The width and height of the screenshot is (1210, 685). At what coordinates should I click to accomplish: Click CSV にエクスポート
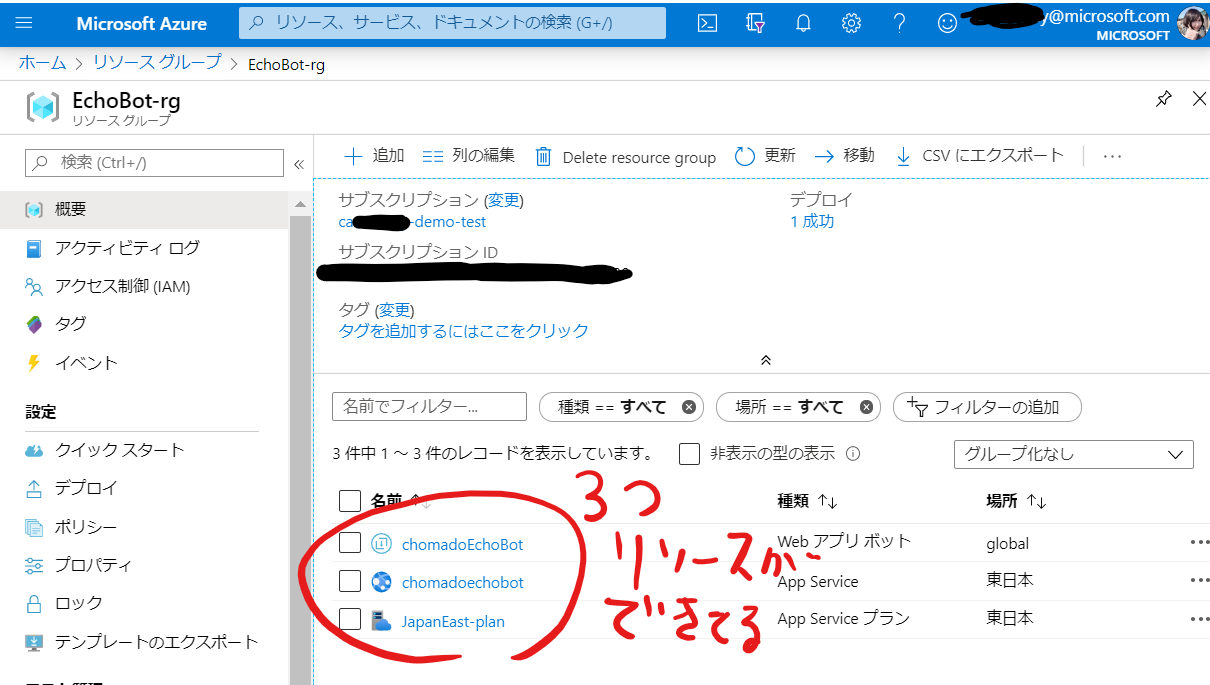tap(980, 156)
